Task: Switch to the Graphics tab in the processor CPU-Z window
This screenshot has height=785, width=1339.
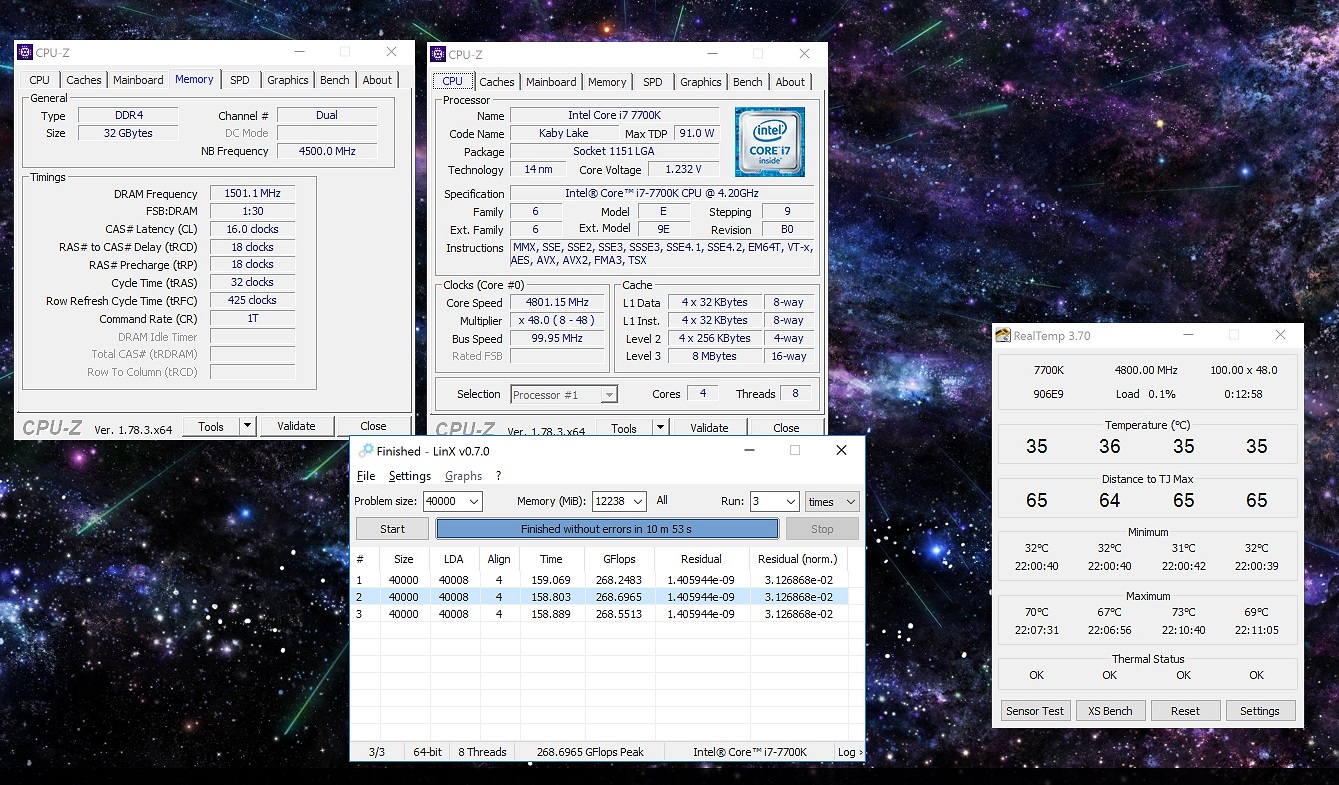Action: click(701, 82)
